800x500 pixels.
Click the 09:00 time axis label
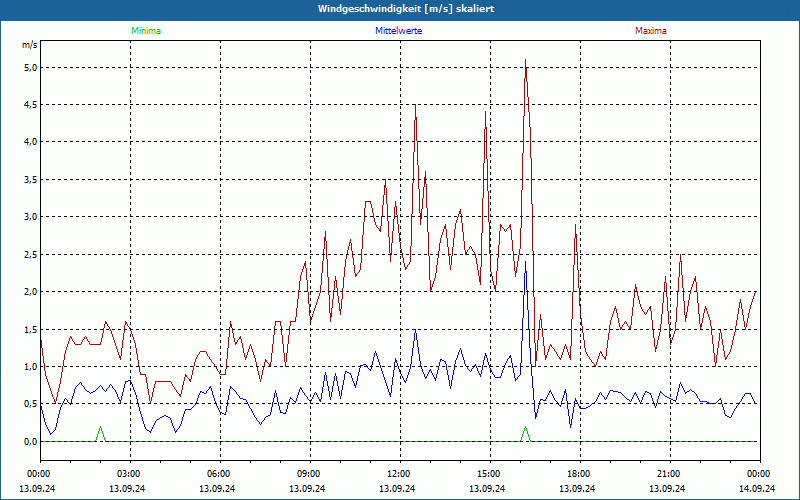(310, 474)
